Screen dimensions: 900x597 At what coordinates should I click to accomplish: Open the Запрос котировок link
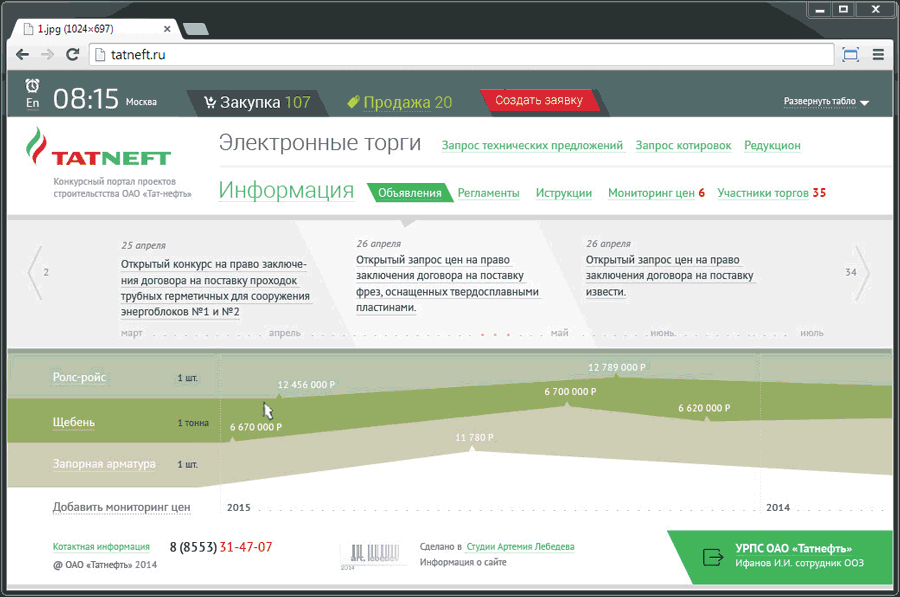(x=683, y=146)
